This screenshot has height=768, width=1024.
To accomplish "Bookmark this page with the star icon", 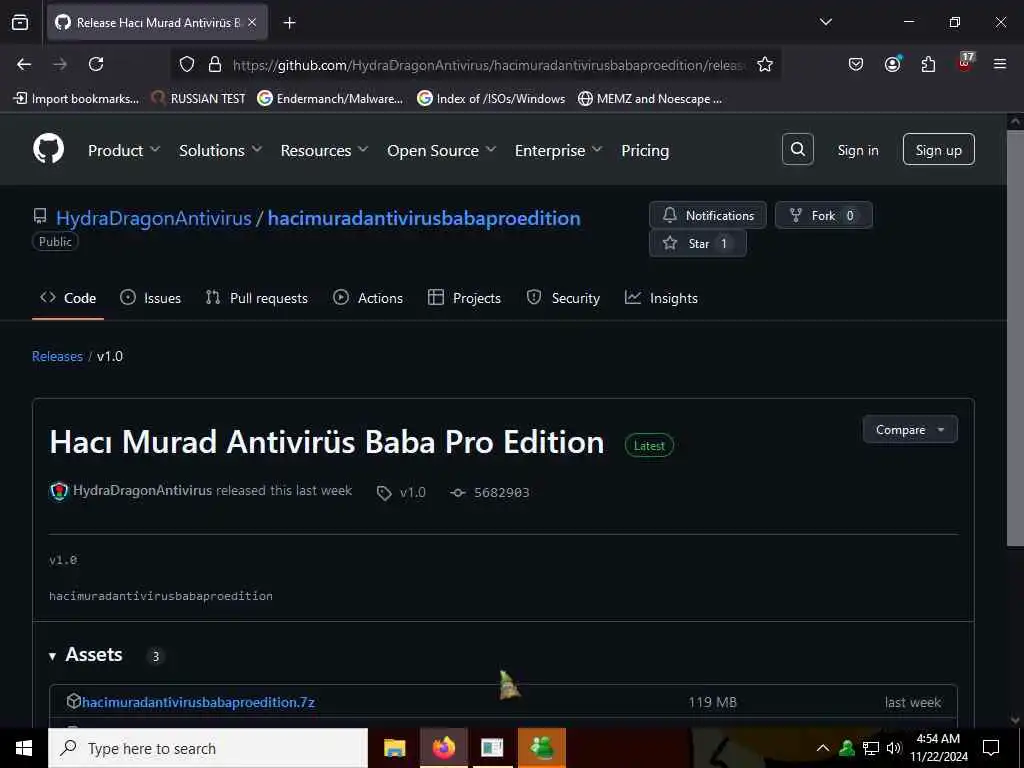I will 765,64.
